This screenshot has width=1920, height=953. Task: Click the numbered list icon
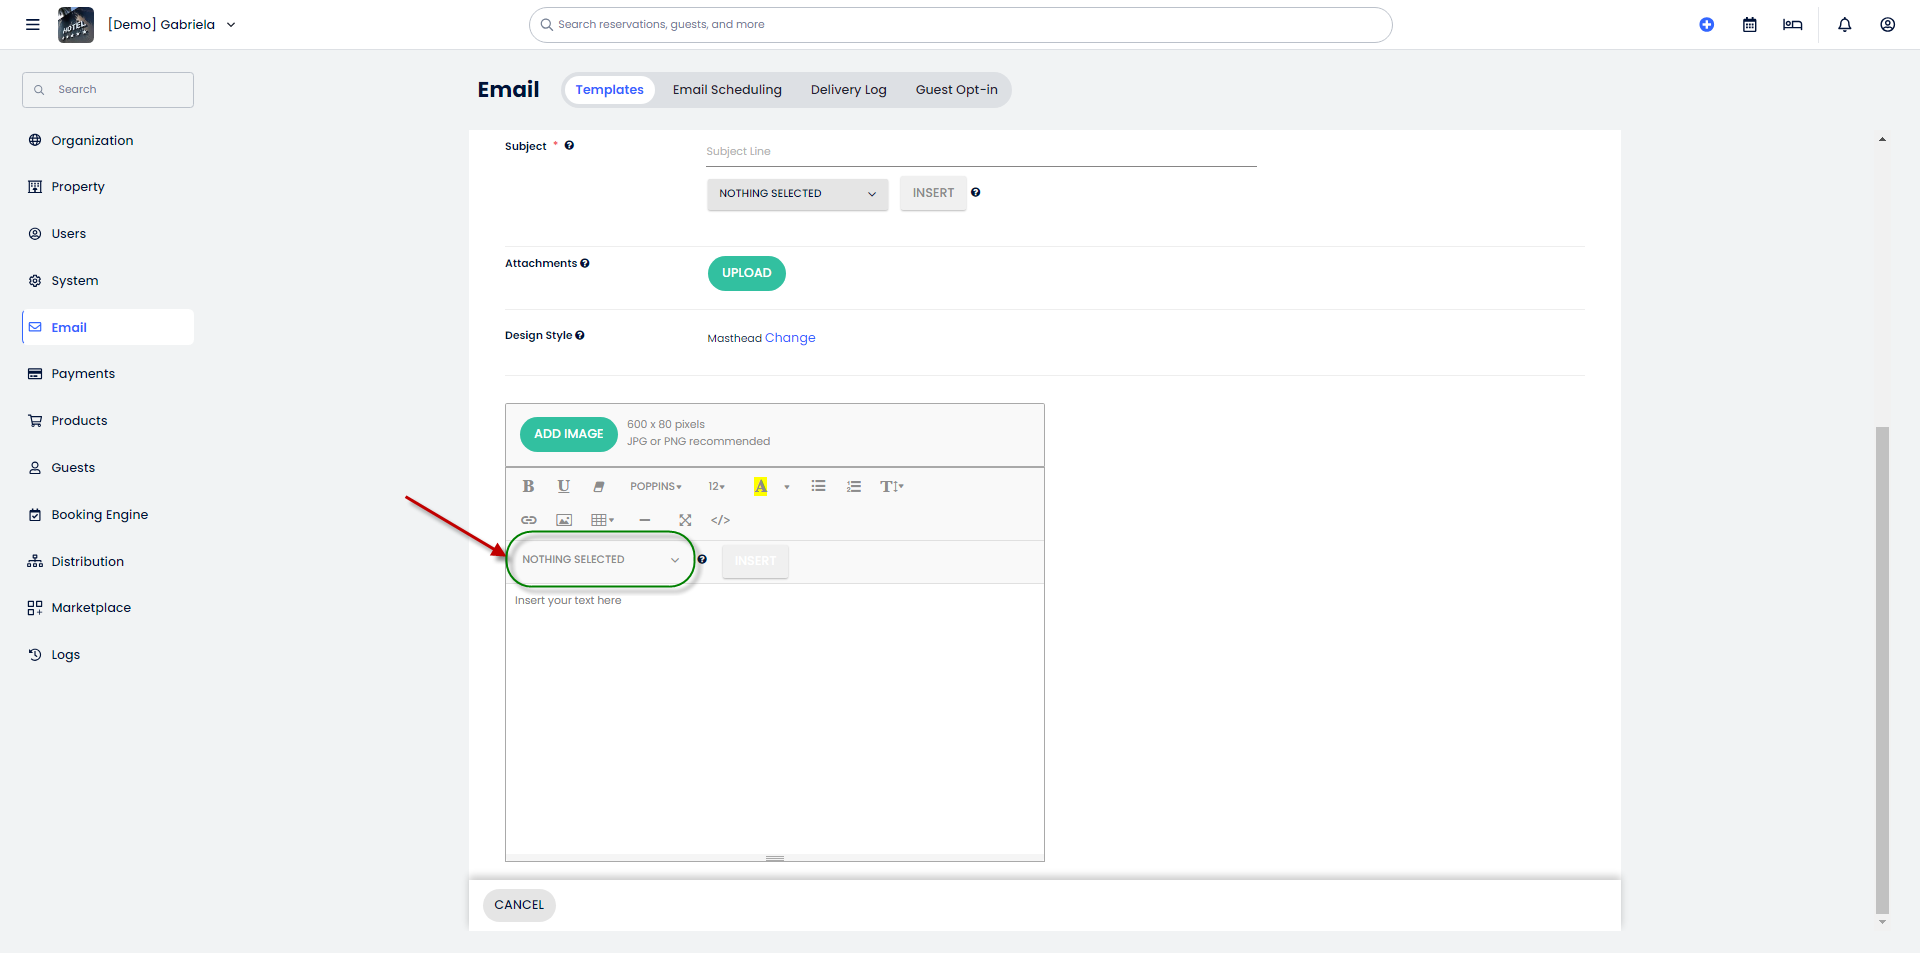coord(853,487)
